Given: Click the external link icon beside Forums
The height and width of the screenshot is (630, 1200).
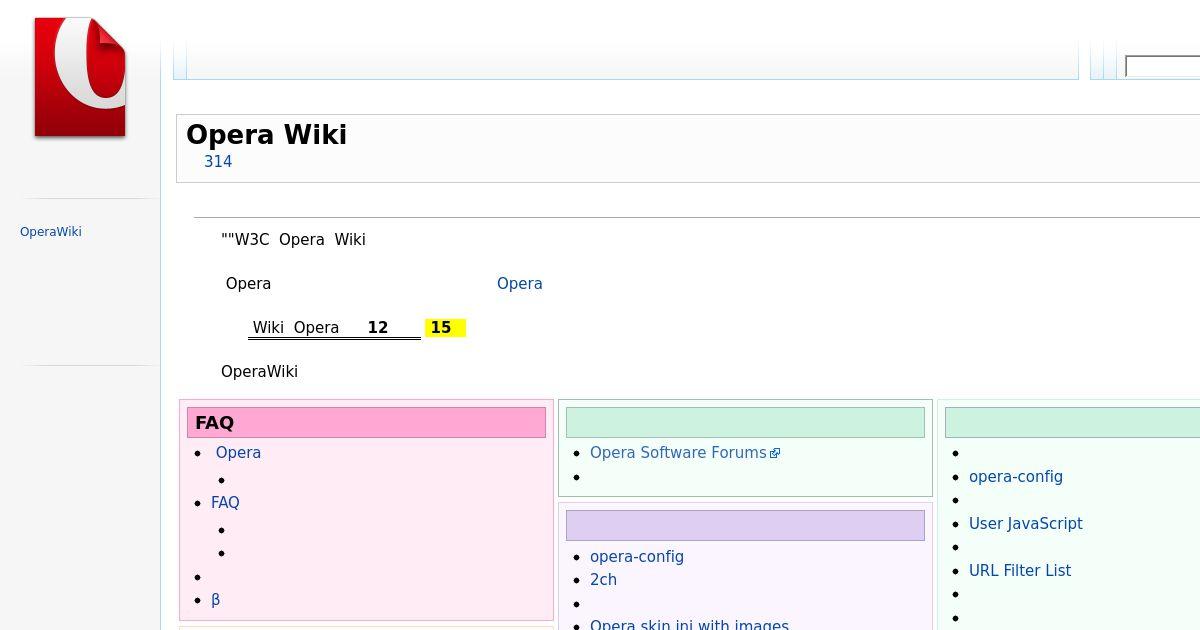Looking at the screenshot, I should coord(775,454).
